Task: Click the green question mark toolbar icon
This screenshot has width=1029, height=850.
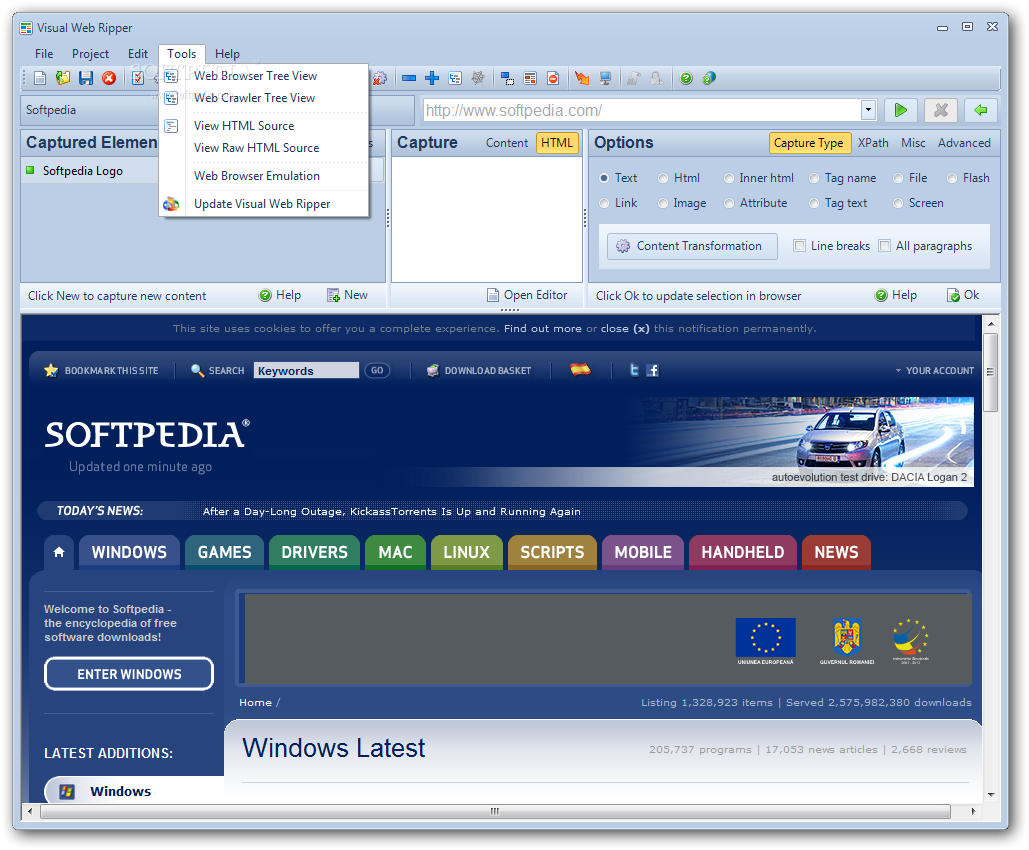Action: click(x=686, y=78)
